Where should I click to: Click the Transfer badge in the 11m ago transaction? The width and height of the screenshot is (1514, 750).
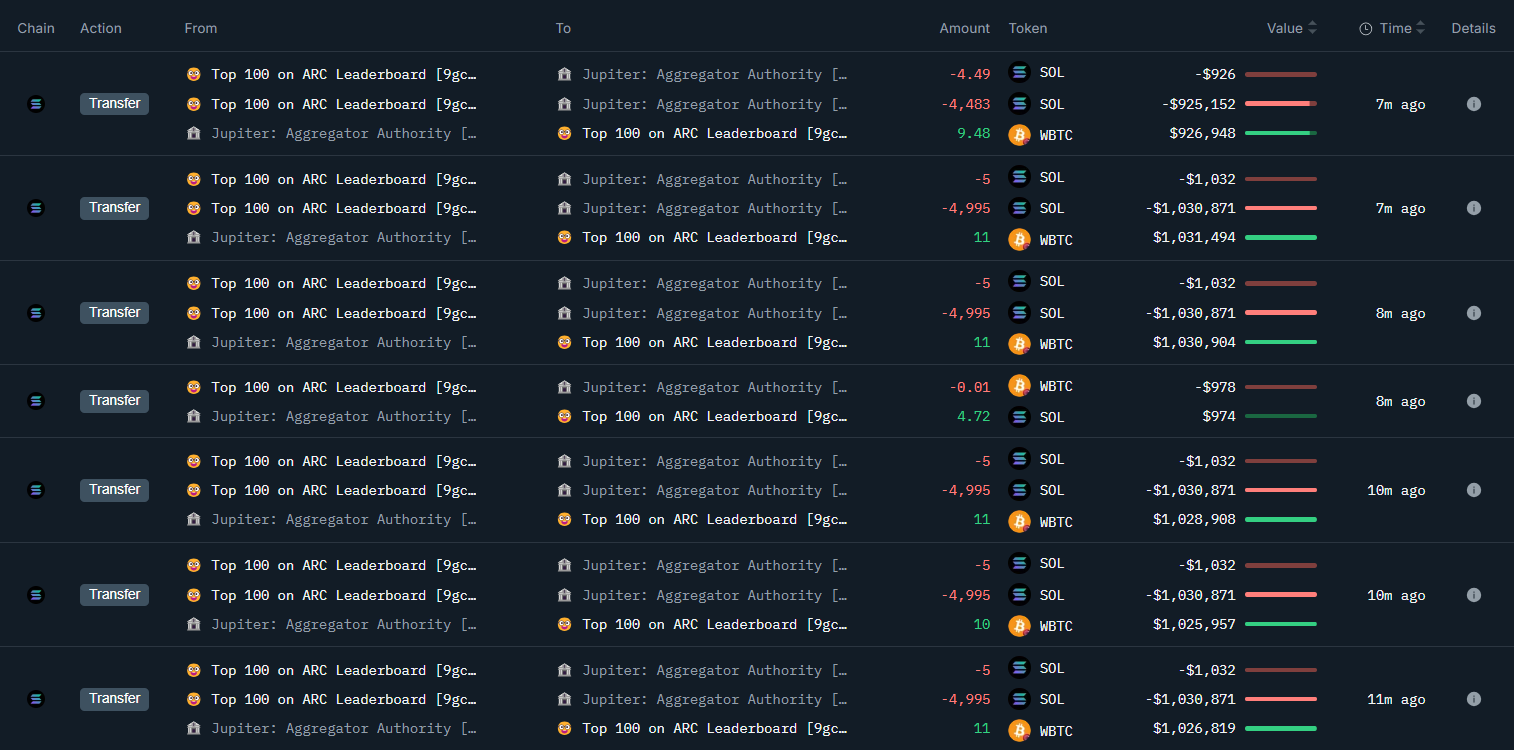click(114, 699)
